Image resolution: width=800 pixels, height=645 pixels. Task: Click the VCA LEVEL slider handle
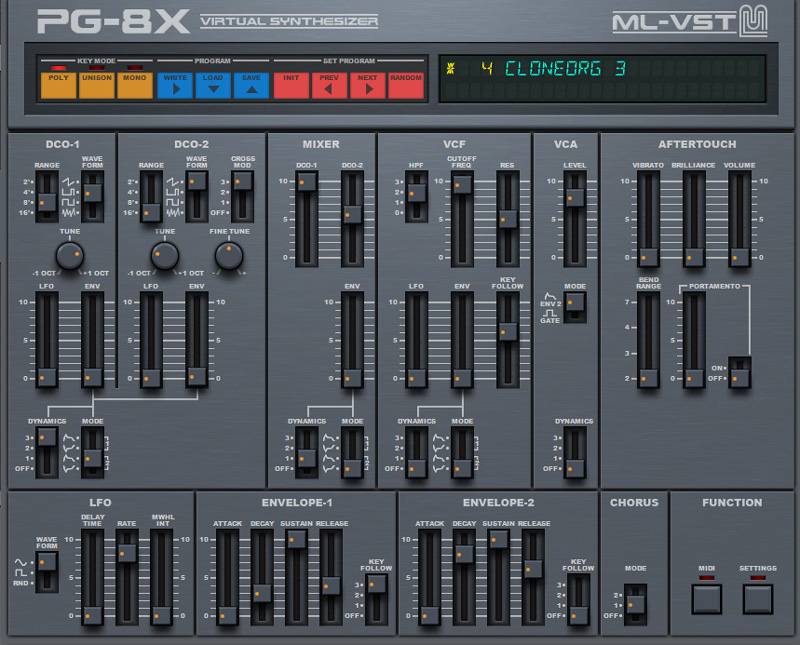(x=575, y=197)
